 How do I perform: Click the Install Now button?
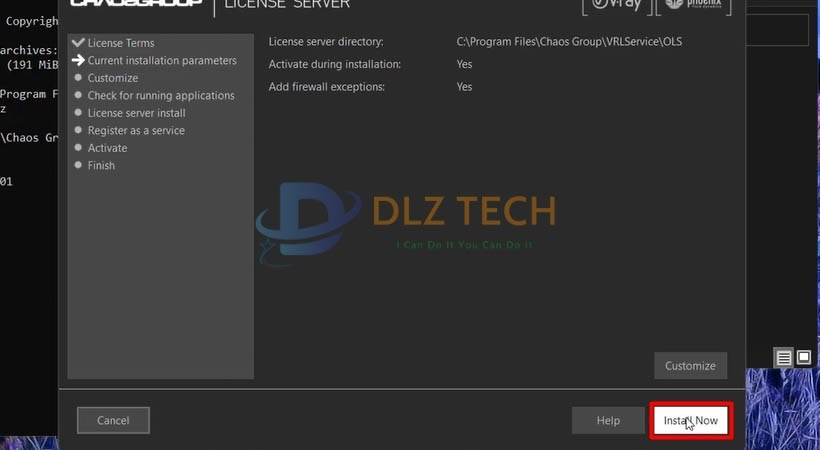[x=691, y=421]
